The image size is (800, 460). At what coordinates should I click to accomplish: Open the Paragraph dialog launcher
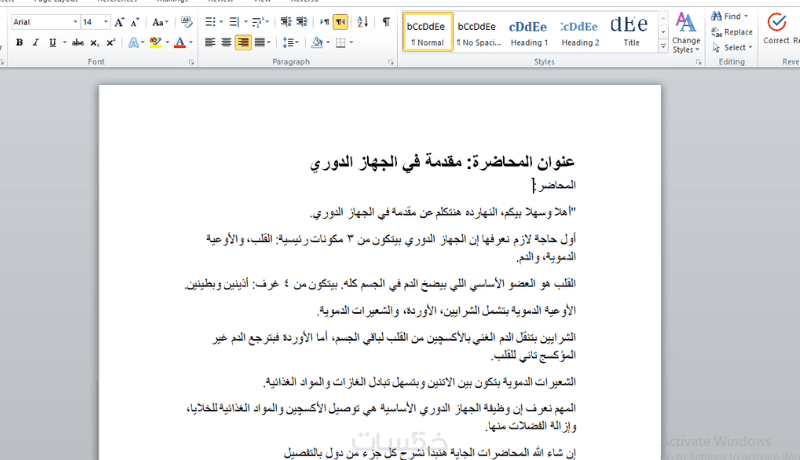(x=390, y=62)
